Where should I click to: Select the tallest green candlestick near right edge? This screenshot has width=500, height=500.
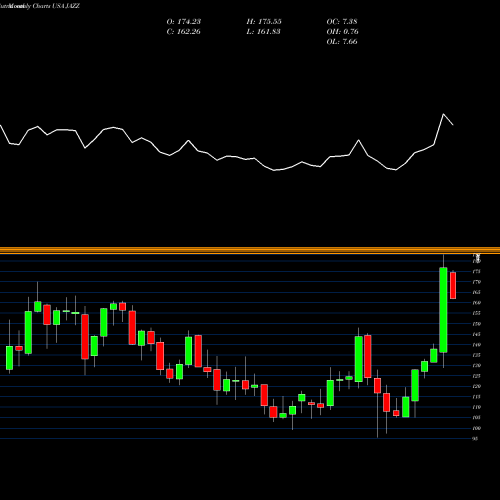443,310
